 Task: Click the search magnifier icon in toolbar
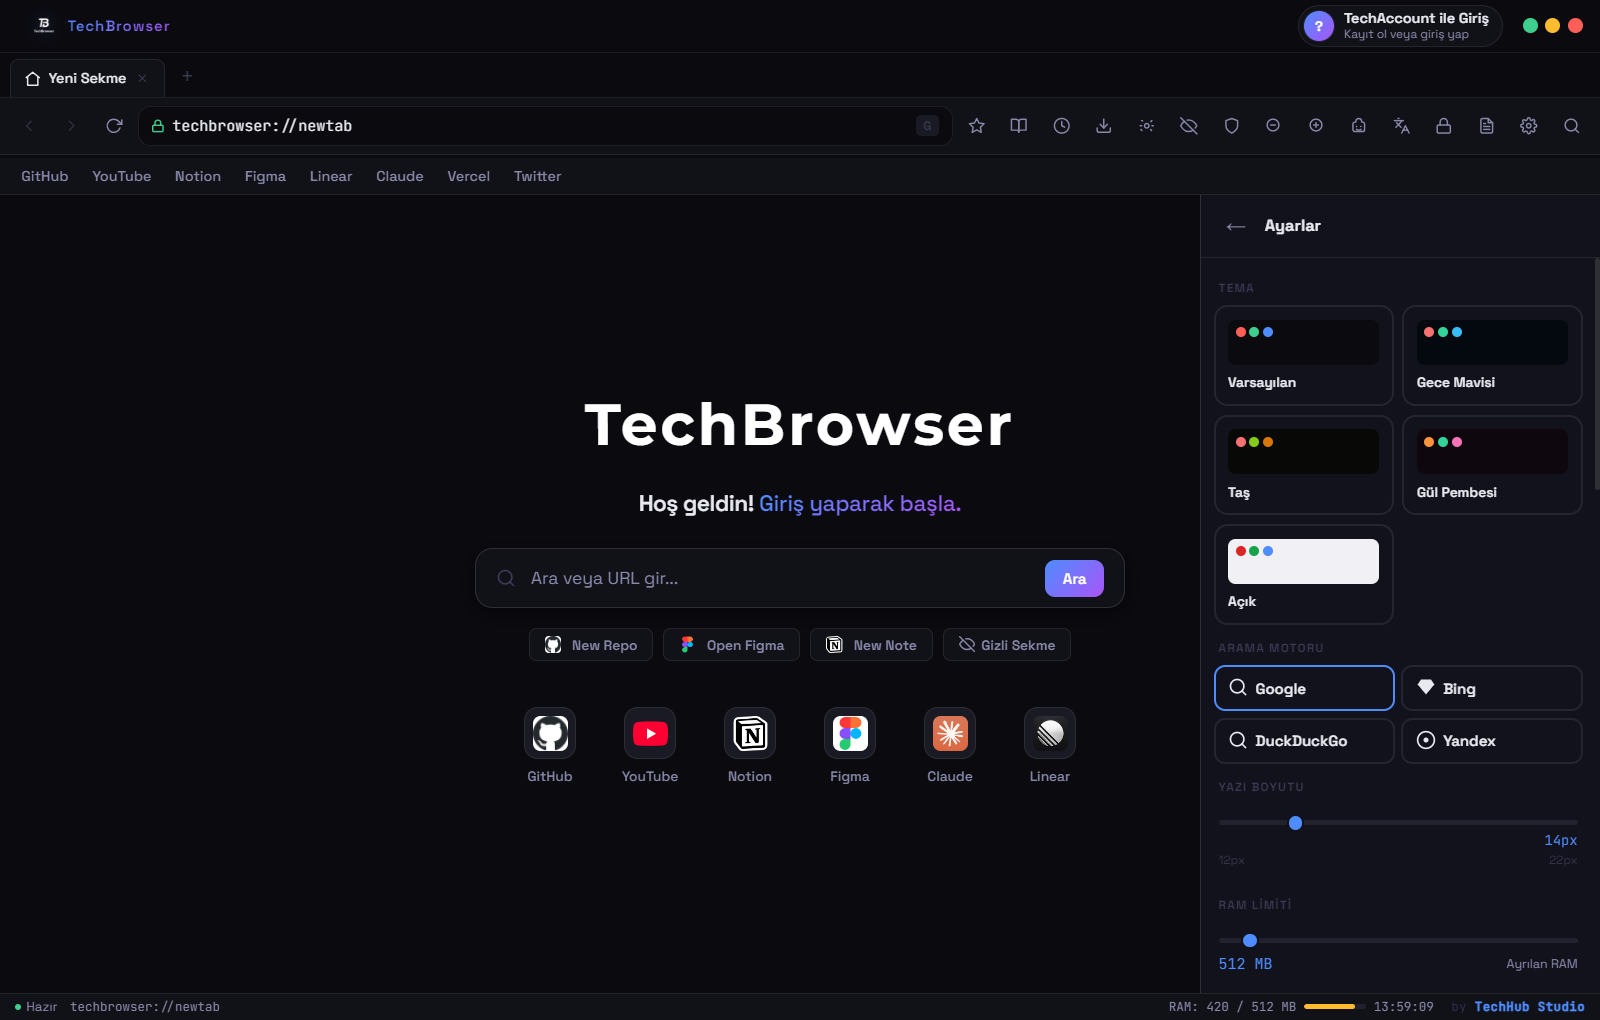pyautogui.click(x=1572, y=126)
